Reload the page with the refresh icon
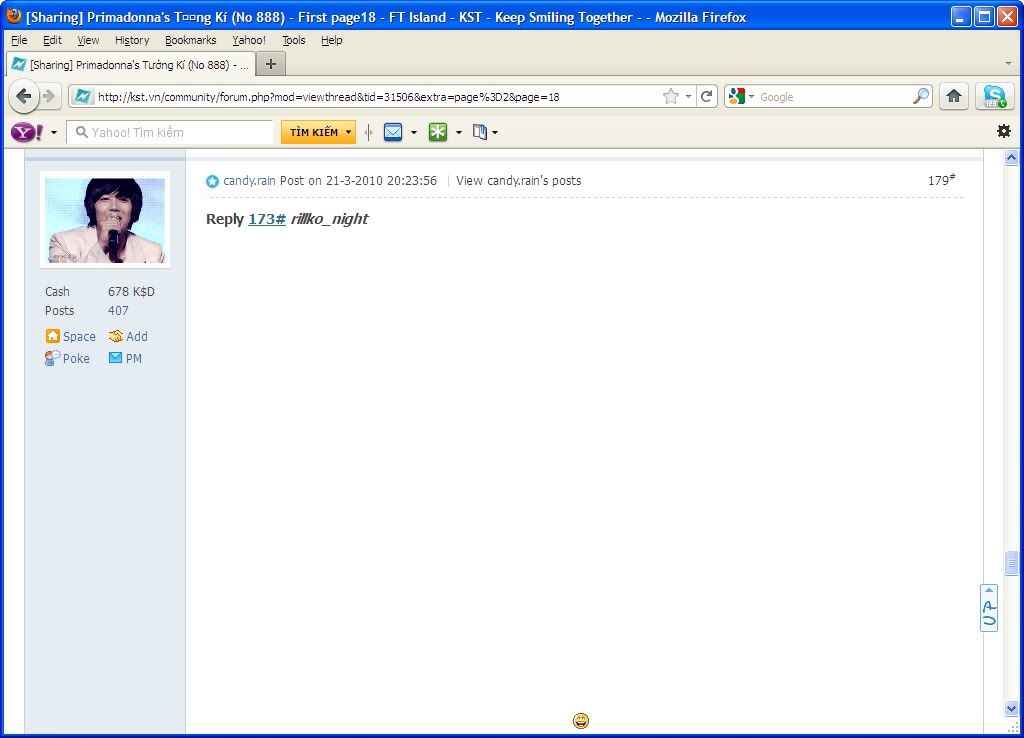1024x738 pixels. click(707, 97)
